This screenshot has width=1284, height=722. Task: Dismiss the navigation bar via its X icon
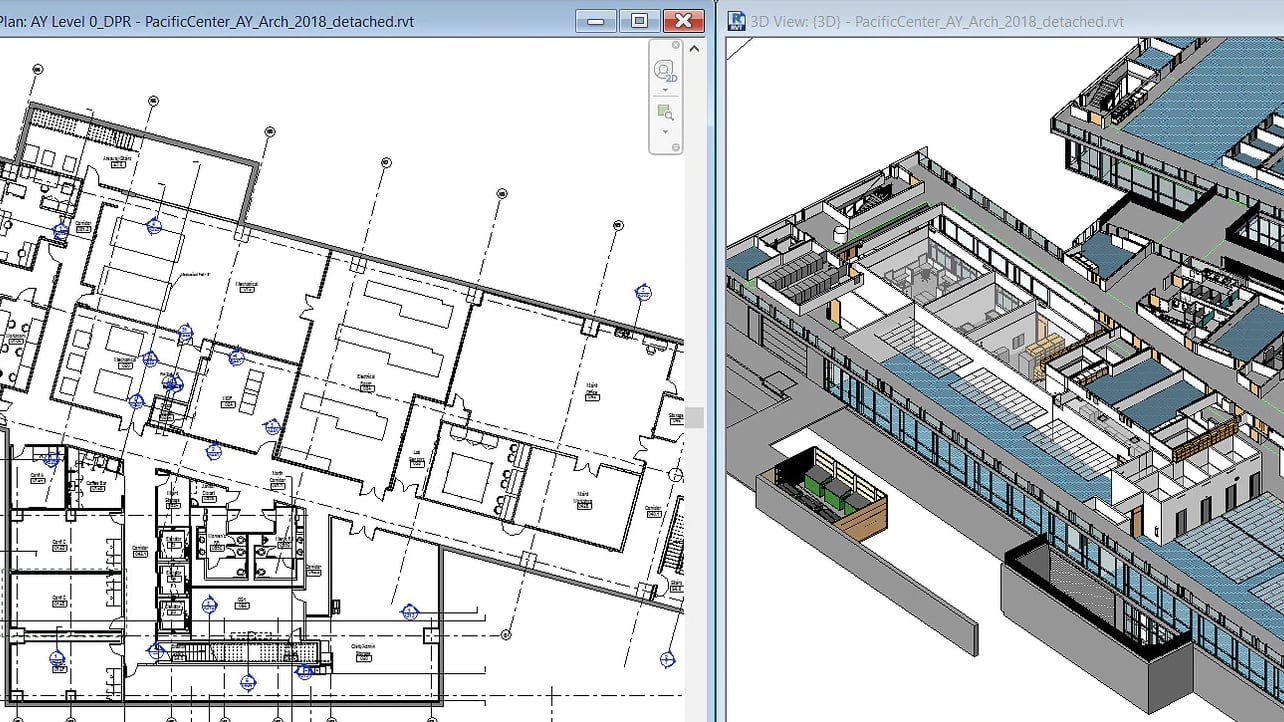coord(675,45)
